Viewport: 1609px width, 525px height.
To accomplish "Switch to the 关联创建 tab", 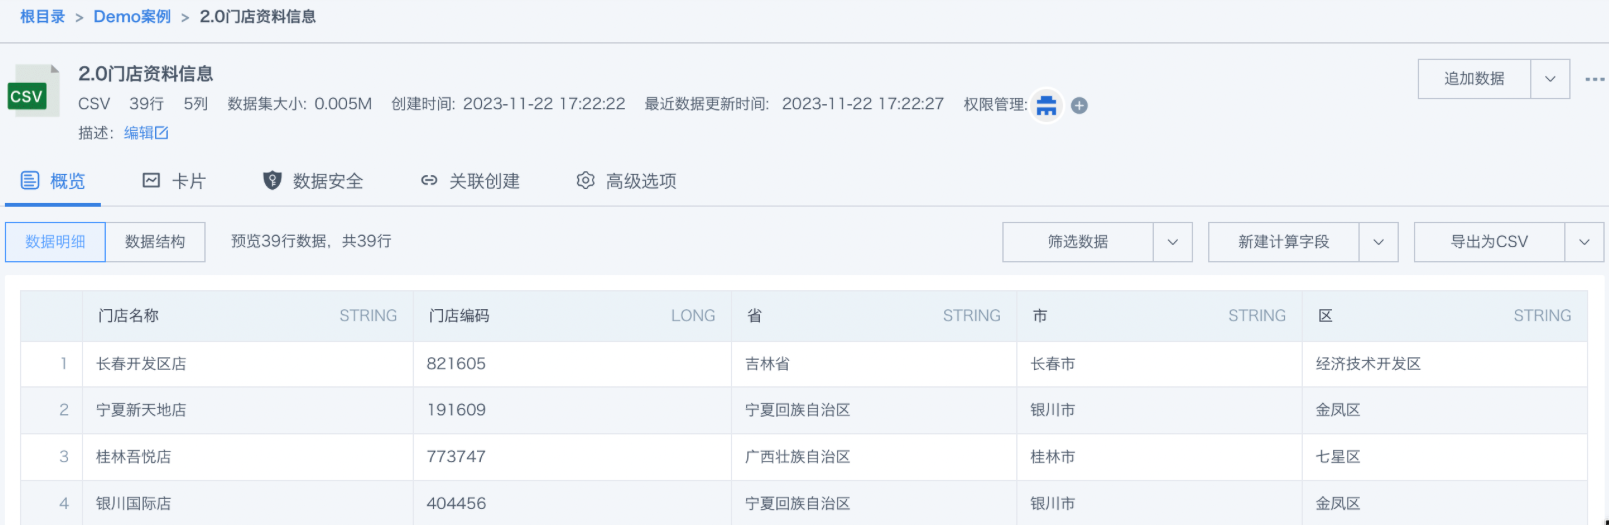I will [x=470, y=181].
